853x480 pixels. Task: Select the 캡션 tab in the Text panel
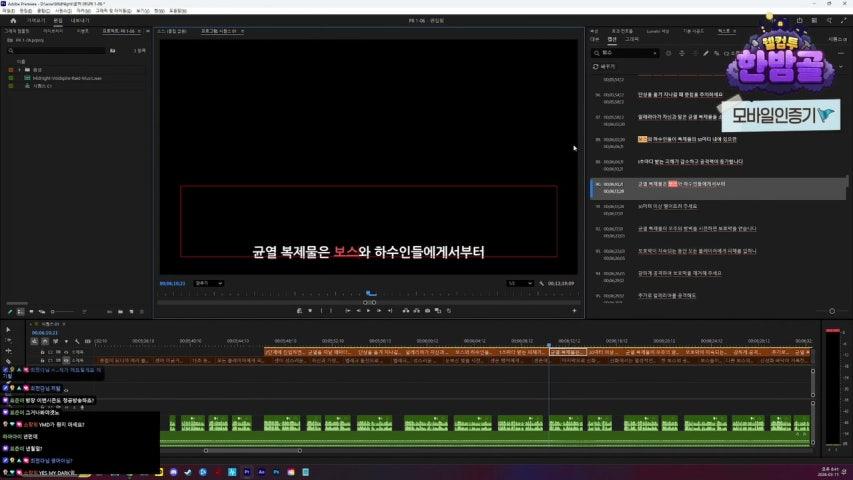point(612,39)
